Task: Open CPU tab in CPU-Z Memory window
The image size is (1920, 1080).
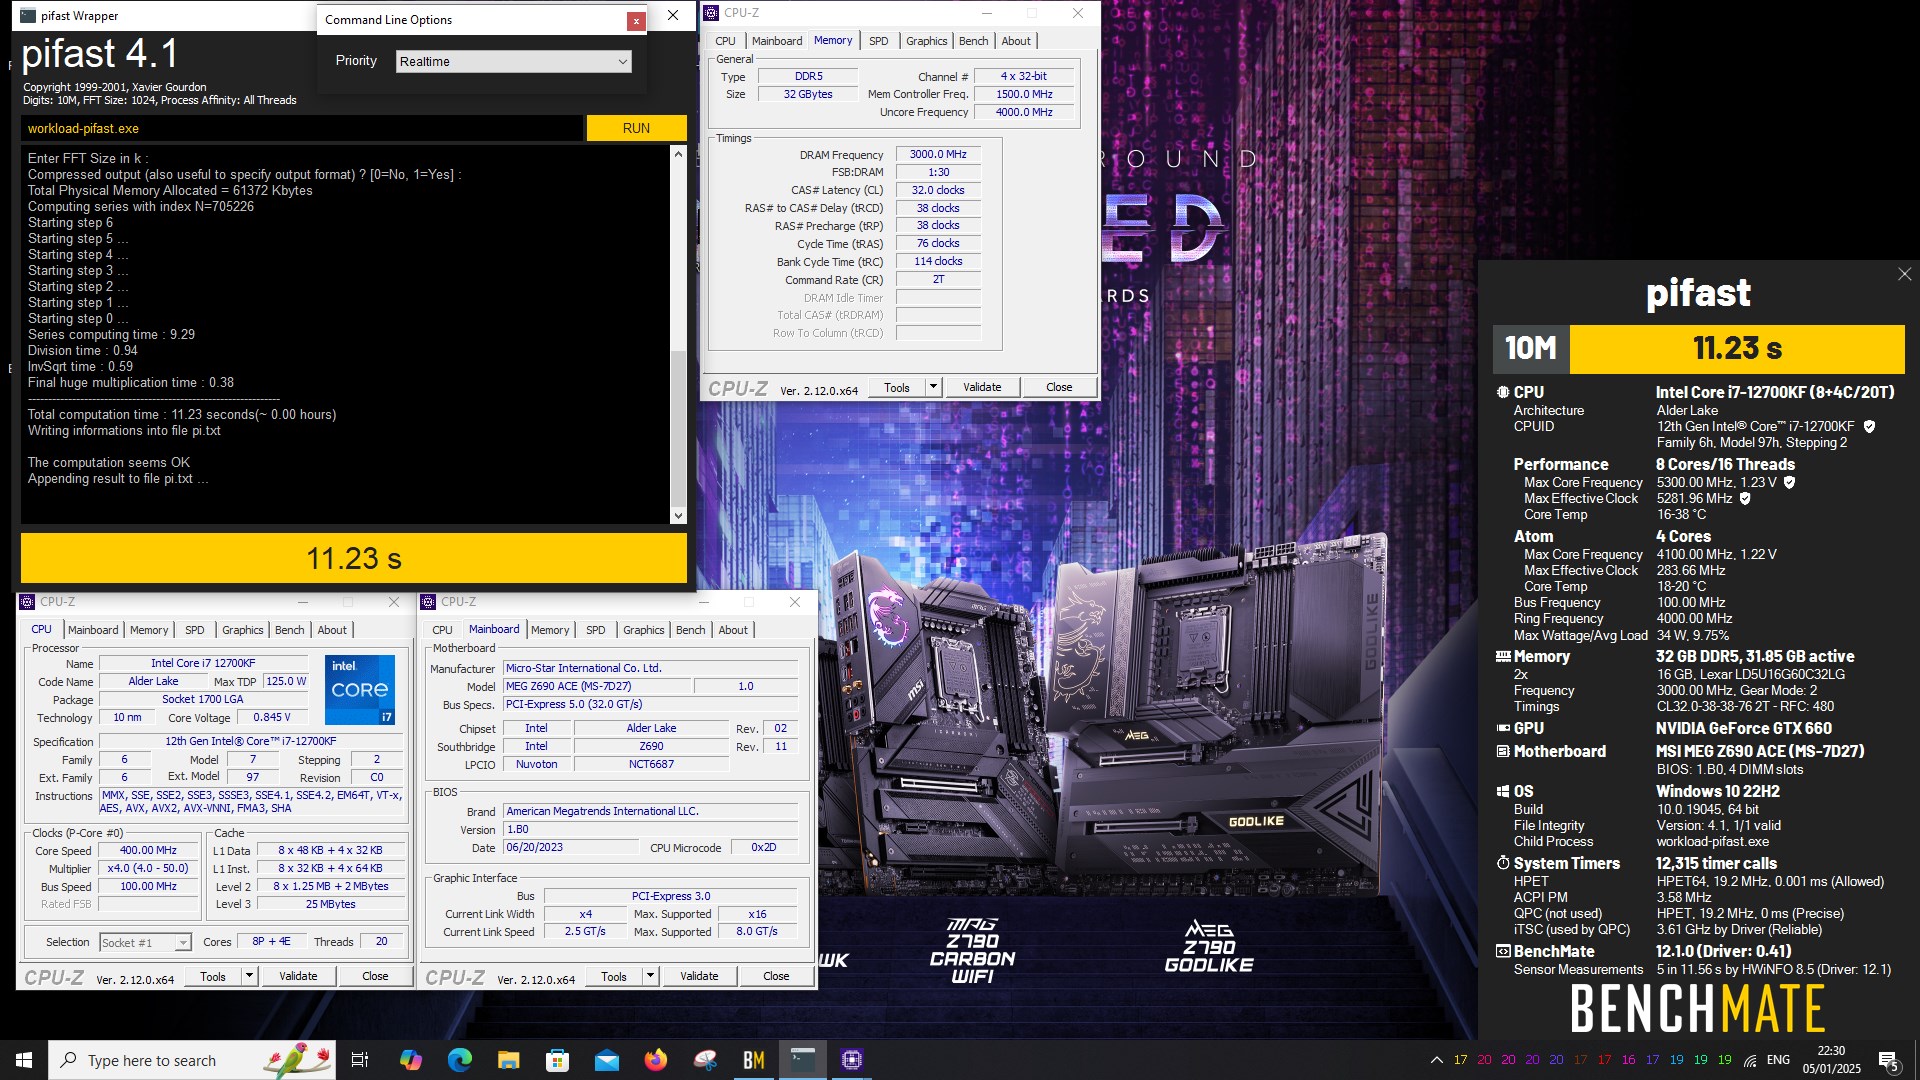Action: click(725, 41)
